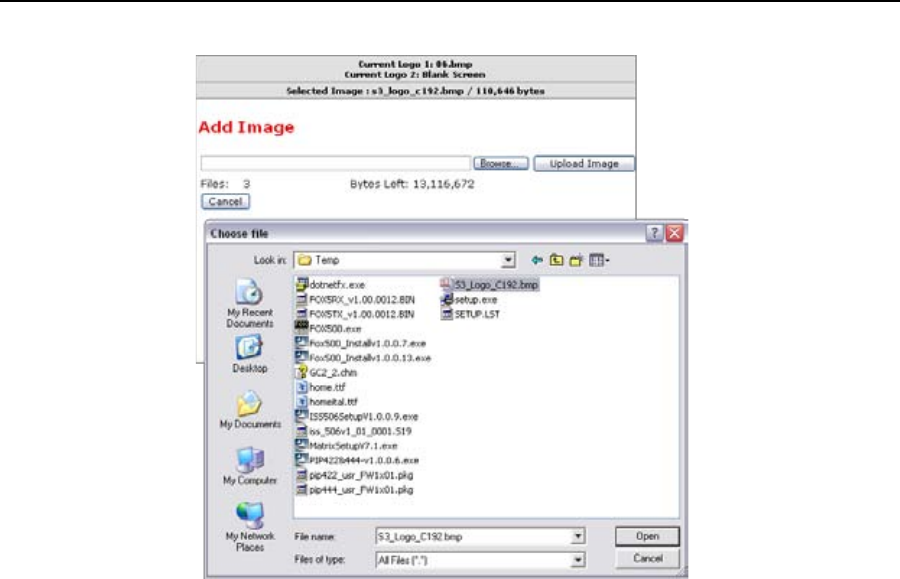Close the Choose file dialog
The image size is (900, 579).
click(674, 233)
